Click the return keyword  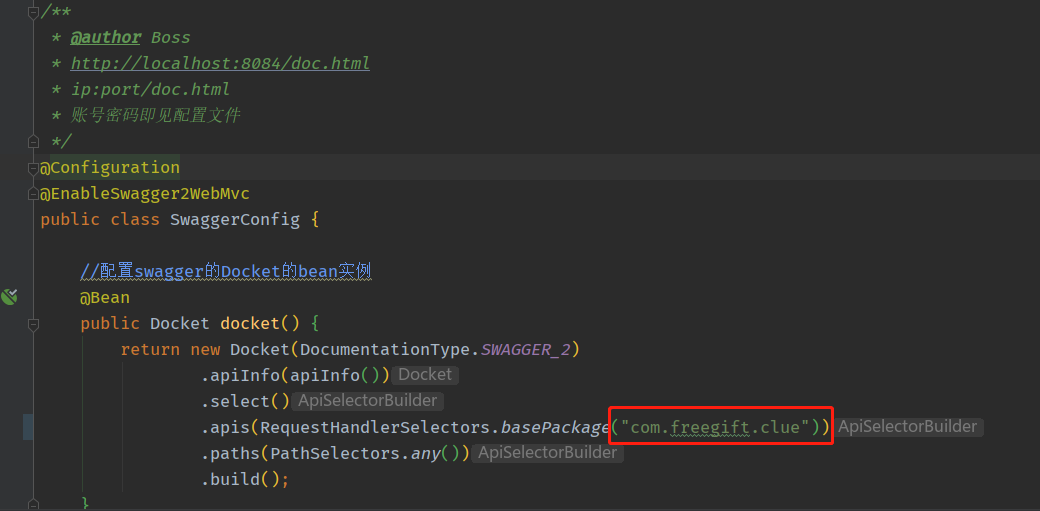(x=151, y=349)
